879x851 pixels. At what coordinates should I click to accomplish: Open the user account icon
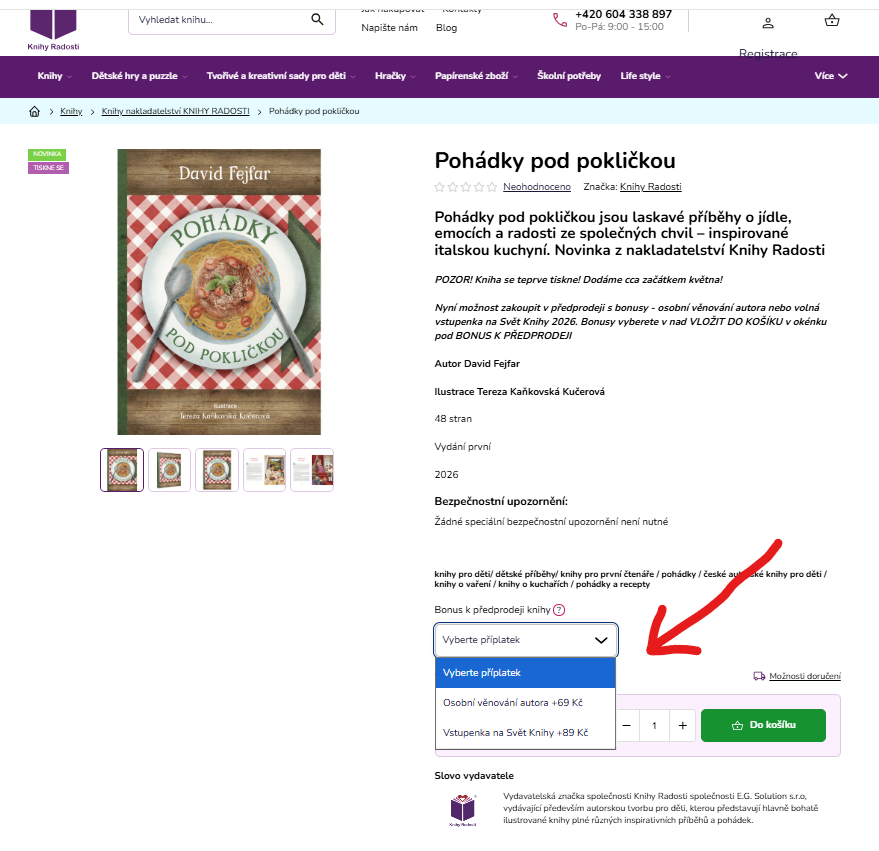pos(768,23)
